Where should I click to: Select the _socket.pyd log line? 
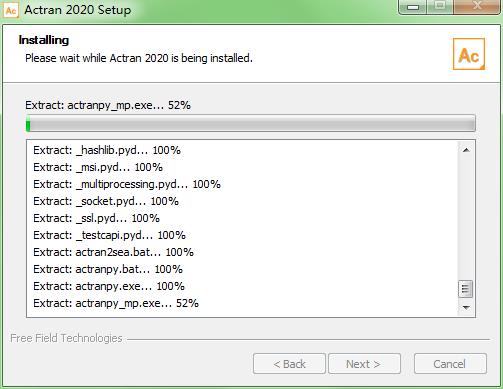106,201
